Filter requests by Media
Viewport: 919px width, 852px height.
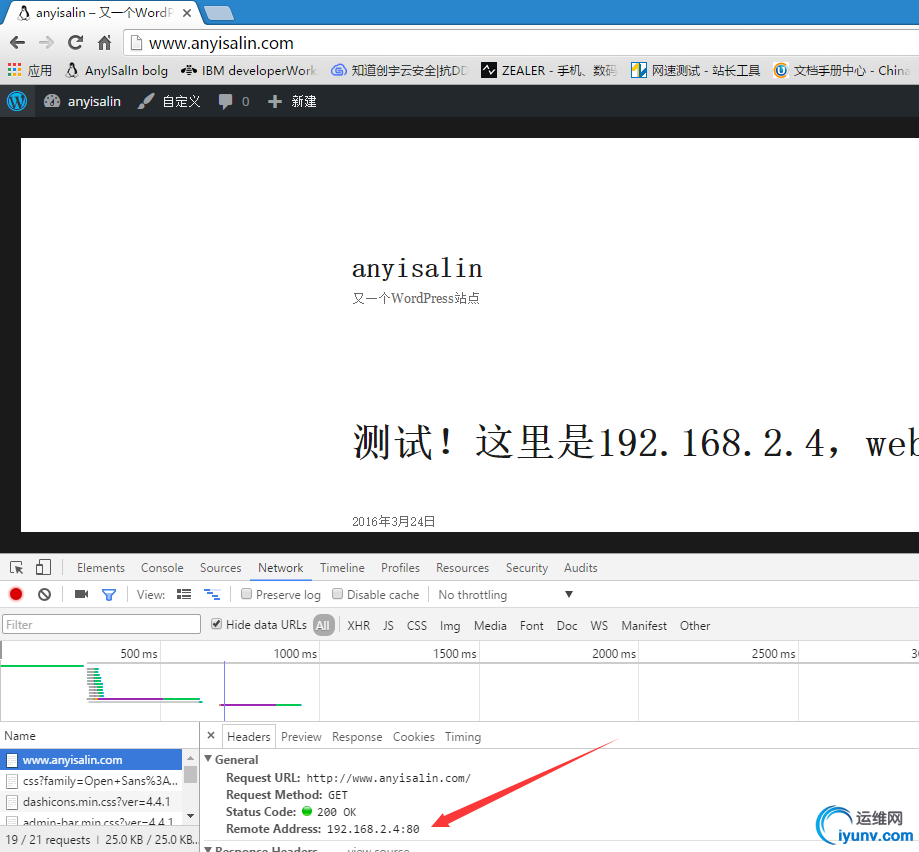coord(490,626)
